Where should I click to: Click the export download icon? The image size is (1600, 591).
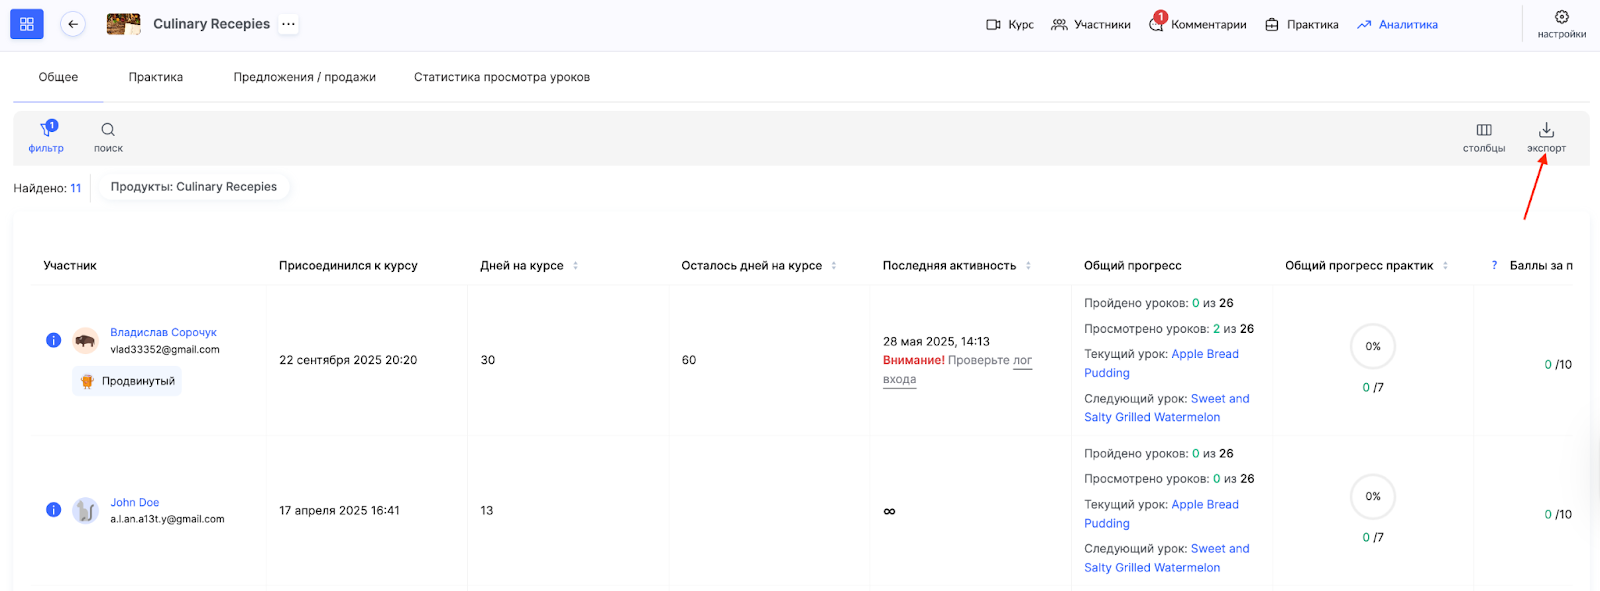1546,130
